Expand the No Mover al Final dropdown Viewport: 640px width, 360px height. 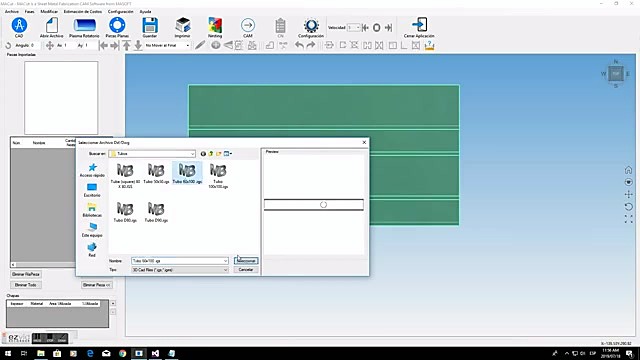[187, 45]
